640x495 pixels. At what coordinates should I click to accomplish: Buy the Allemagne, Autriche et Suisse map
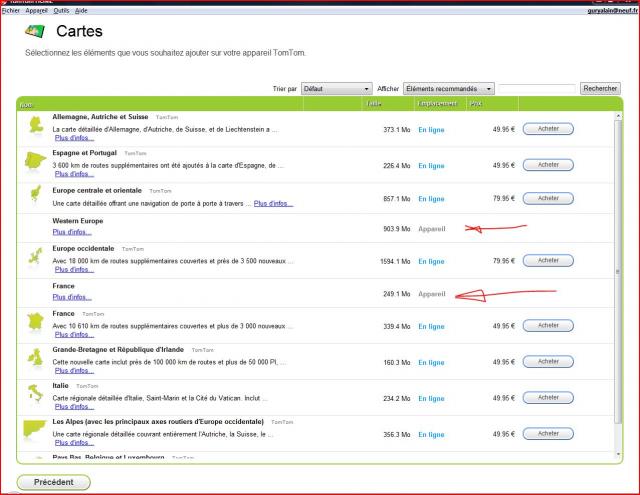pyautogui.click(x=548, y=129)
